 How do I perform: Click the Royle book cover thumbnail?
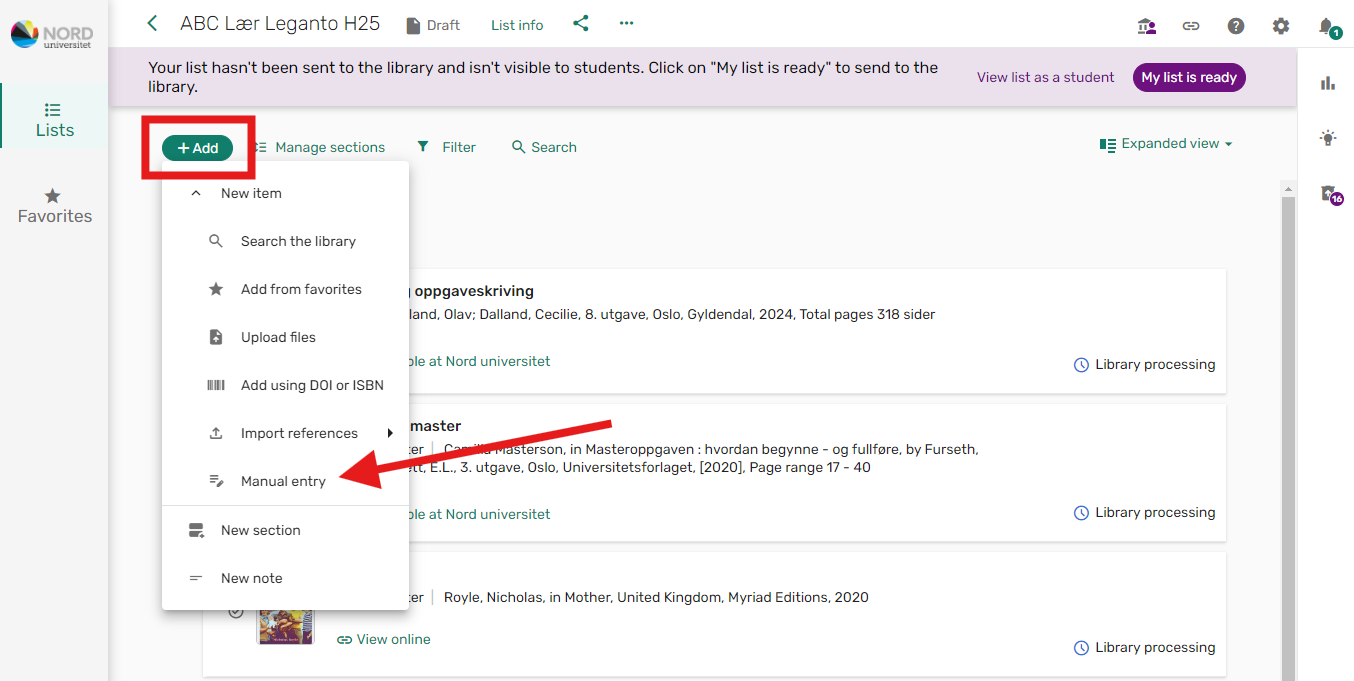coord(285,626)
